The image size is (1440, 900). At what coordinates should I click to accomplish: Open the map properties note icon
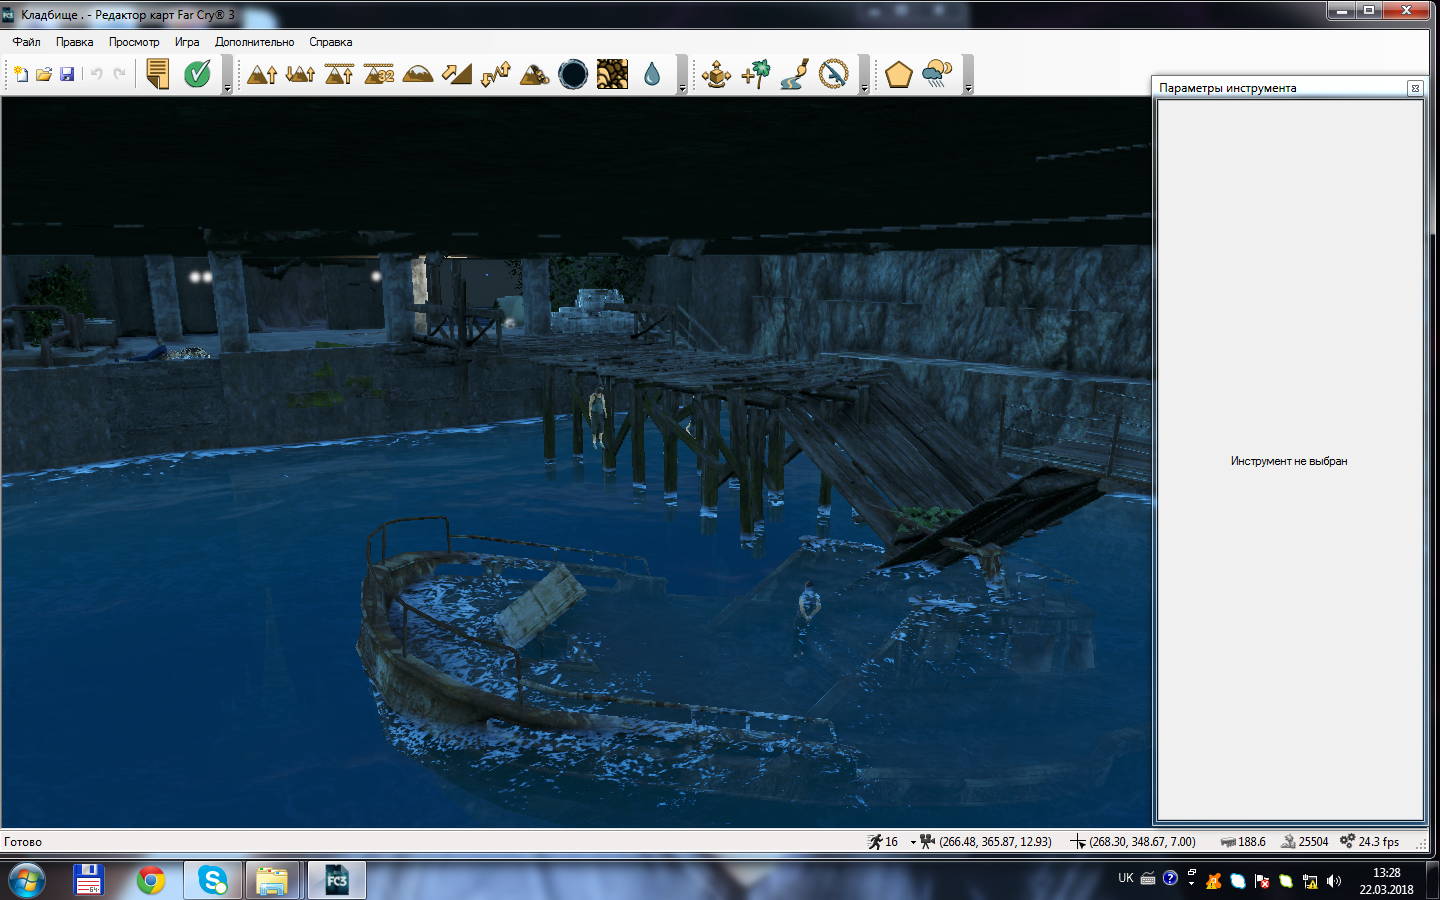coord(158,74)
